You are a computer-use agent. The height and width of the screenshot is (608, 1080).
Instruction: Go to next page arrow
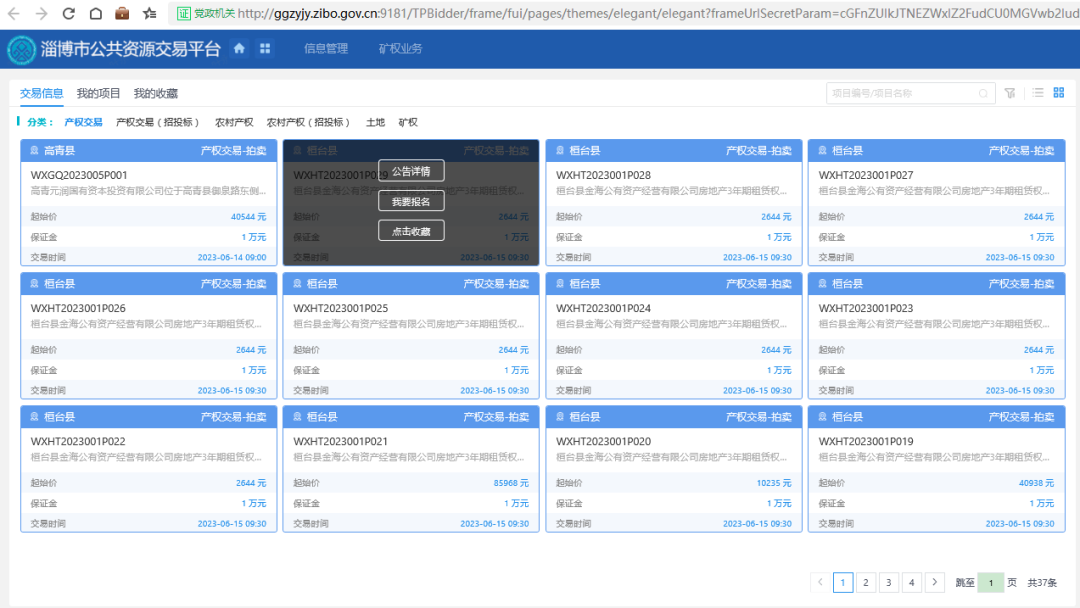[x=935, y=583]
